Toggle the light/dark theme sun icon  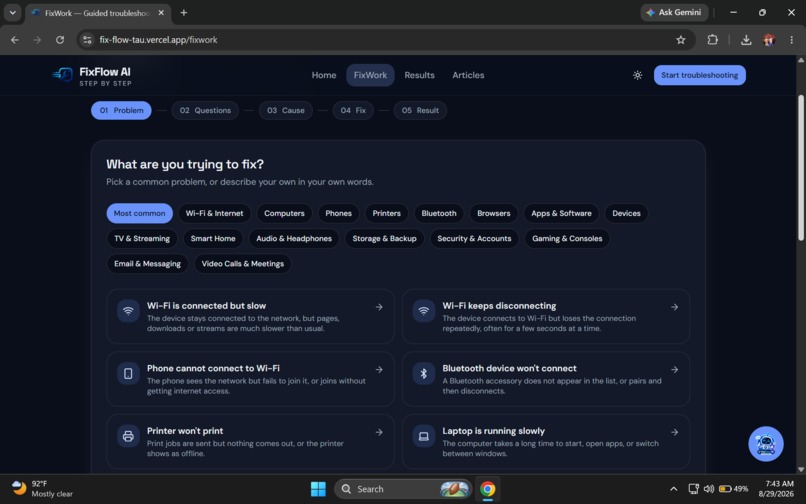click(637, 75)
